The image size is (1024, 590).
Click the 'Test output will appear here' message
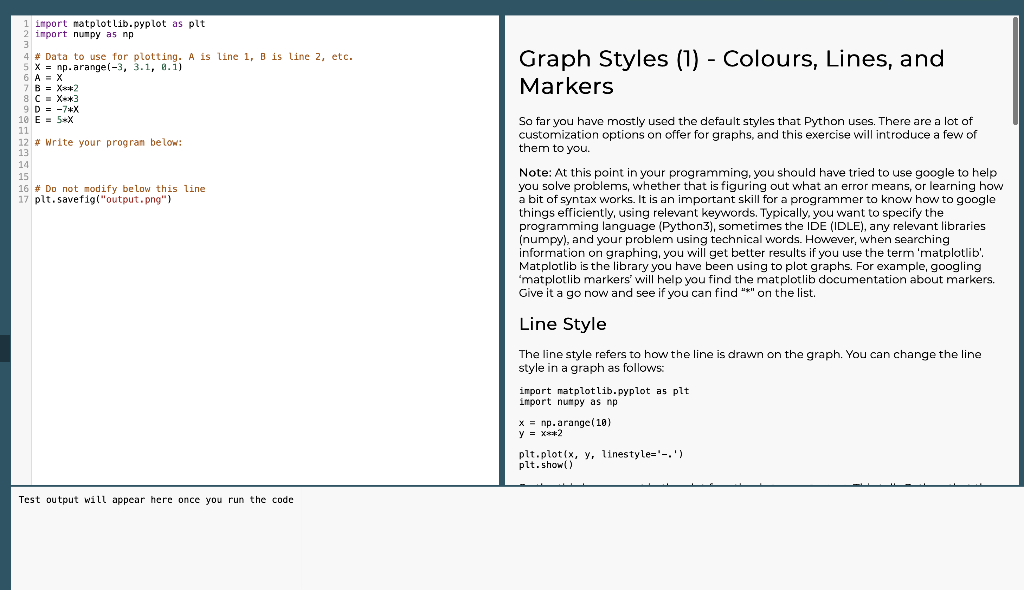[156, 500]
